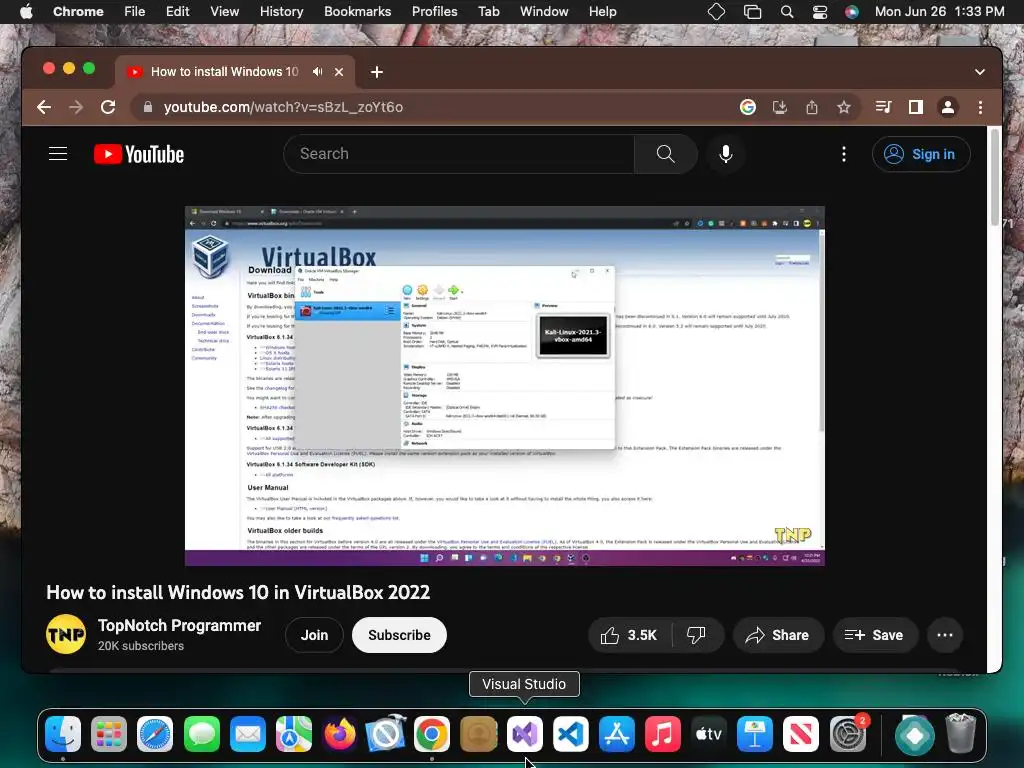The height and width of the screenshot is (768, 1024).
Task: Open Trash in the dock
Action: pos(960,734)
